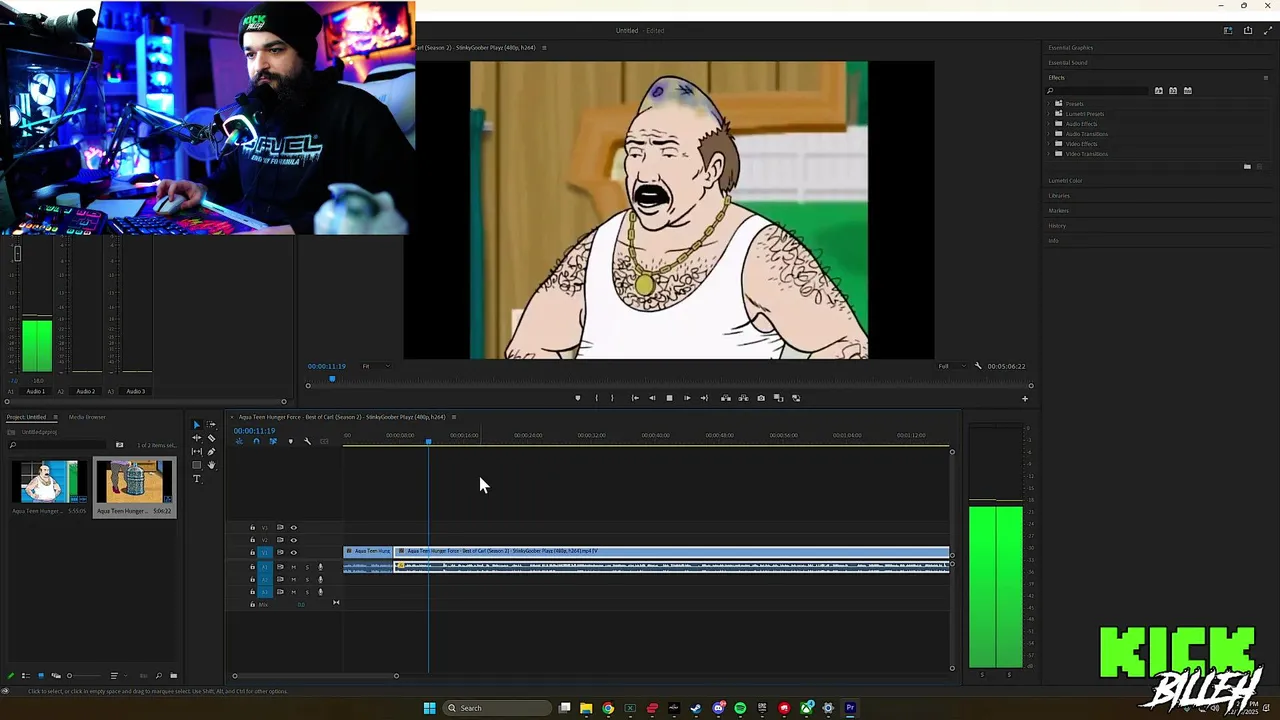Mute audio track A1
The image size is (1280, 720).
[294, 567]
